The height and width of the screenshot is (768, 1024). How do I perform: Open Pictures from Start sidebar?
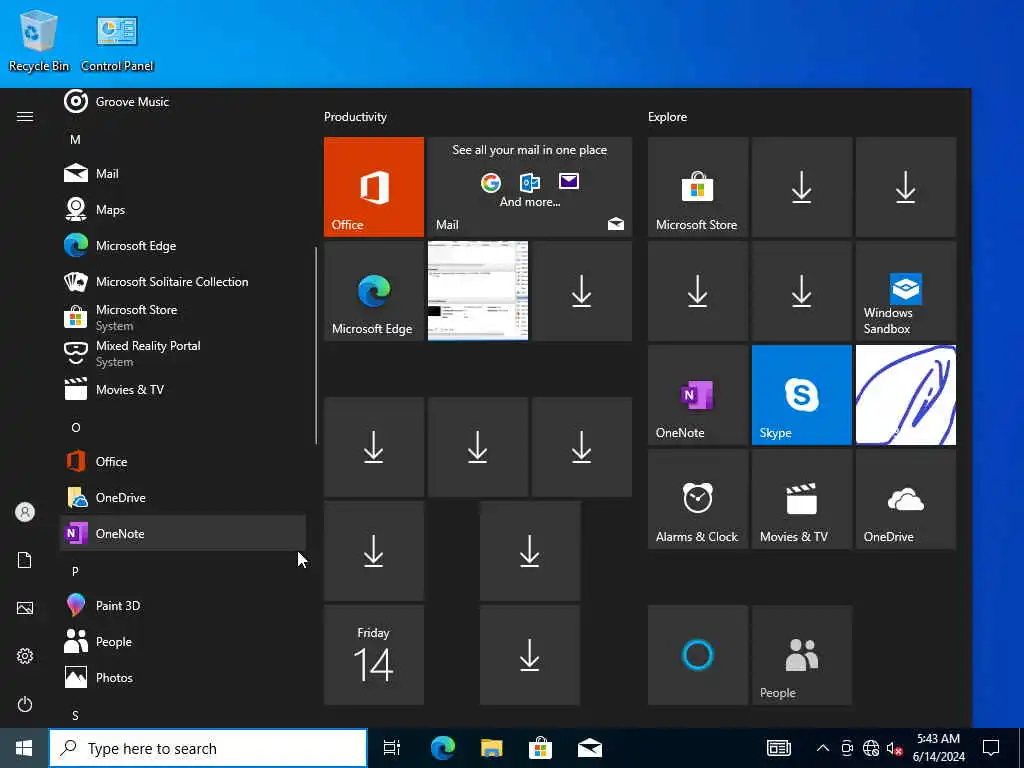[x=25, y=608]
